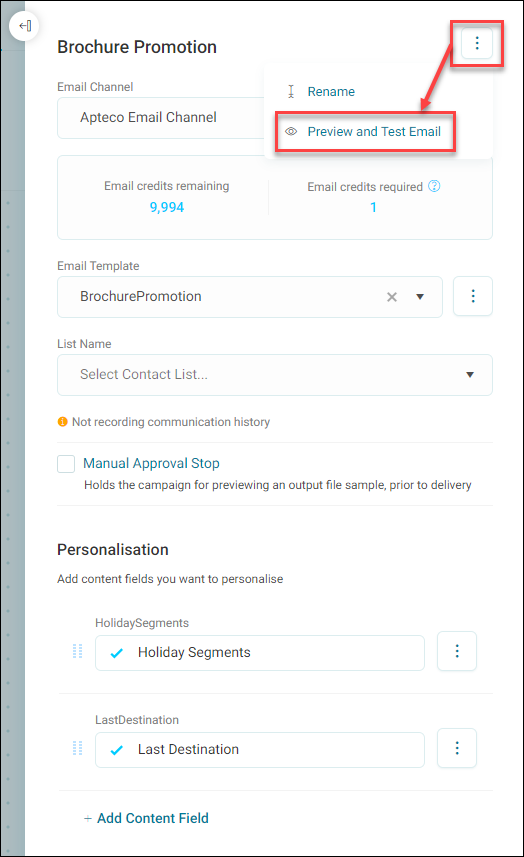Open the Email Template options menu
Screen dimensions: 524x857
(x=473, y=296)
